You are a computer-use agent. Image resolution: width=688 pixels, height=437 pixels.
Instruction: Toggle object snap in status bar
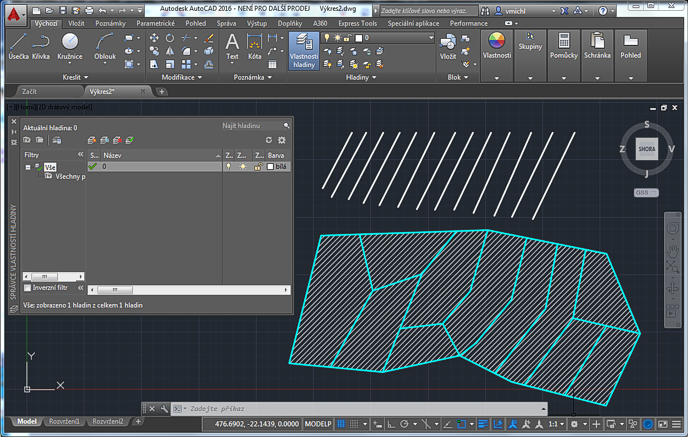click(461, 424)
